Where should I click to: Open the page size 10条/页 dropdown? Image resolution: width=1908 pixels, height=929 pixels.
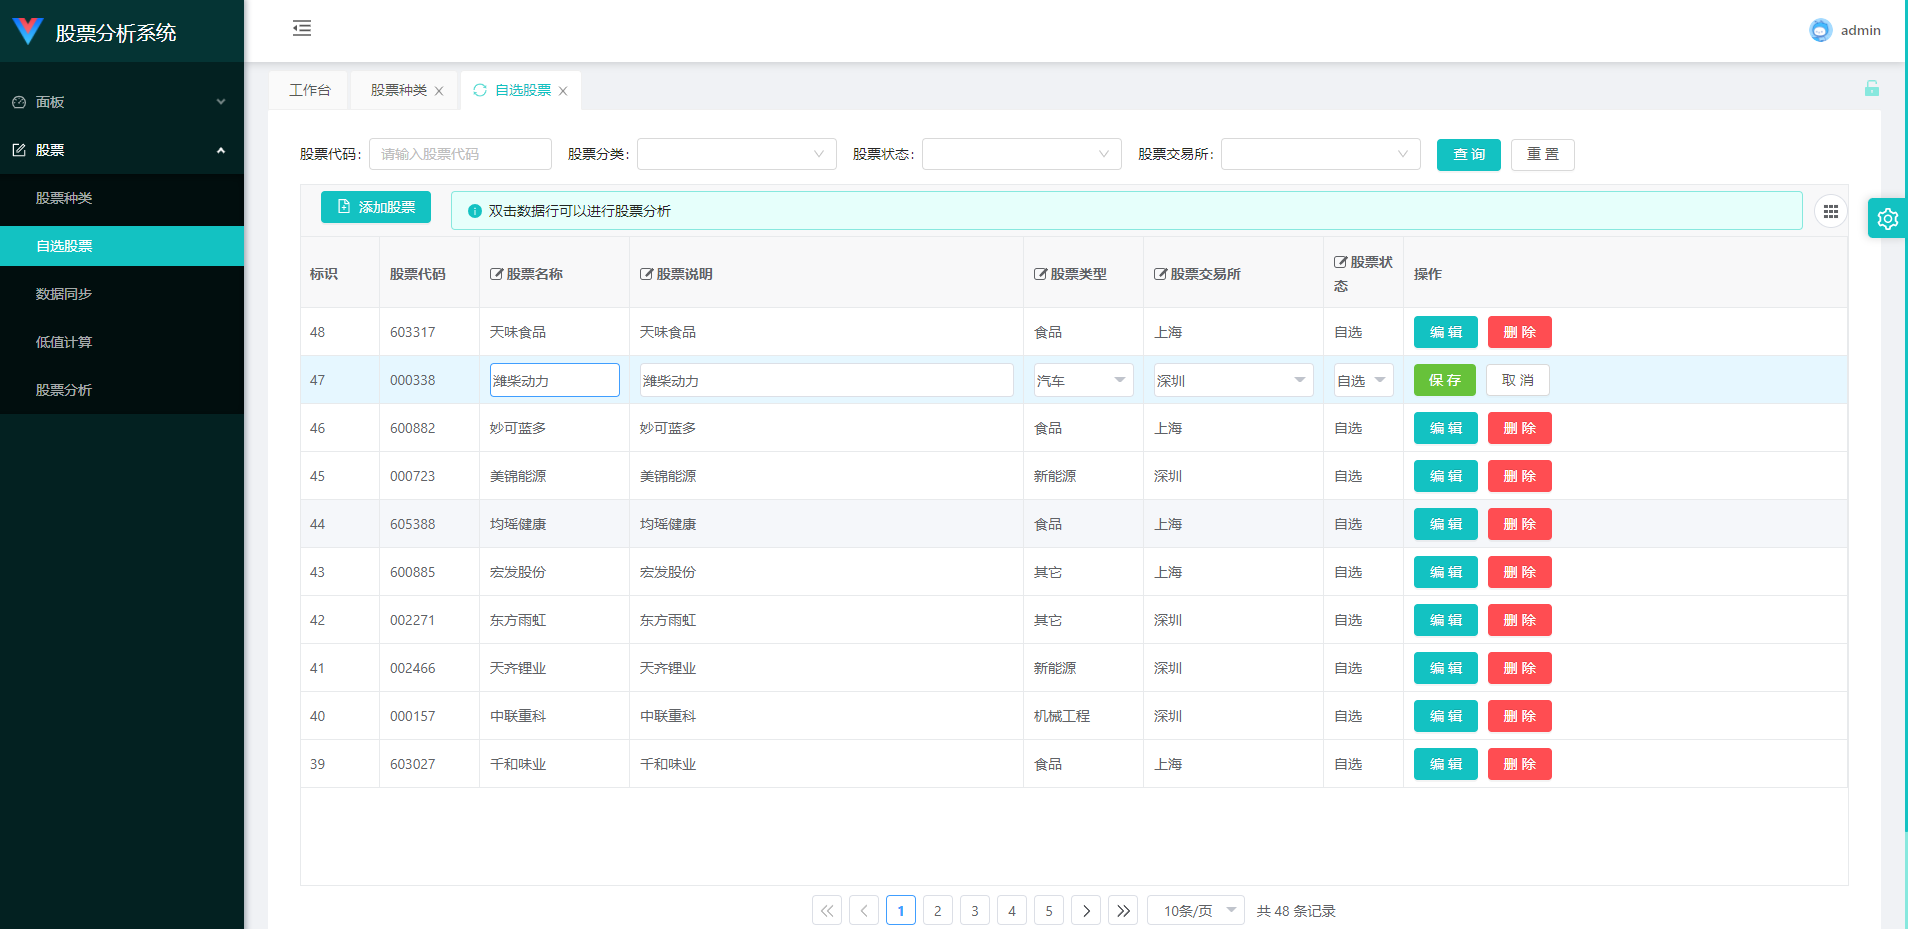[1196, 911]
